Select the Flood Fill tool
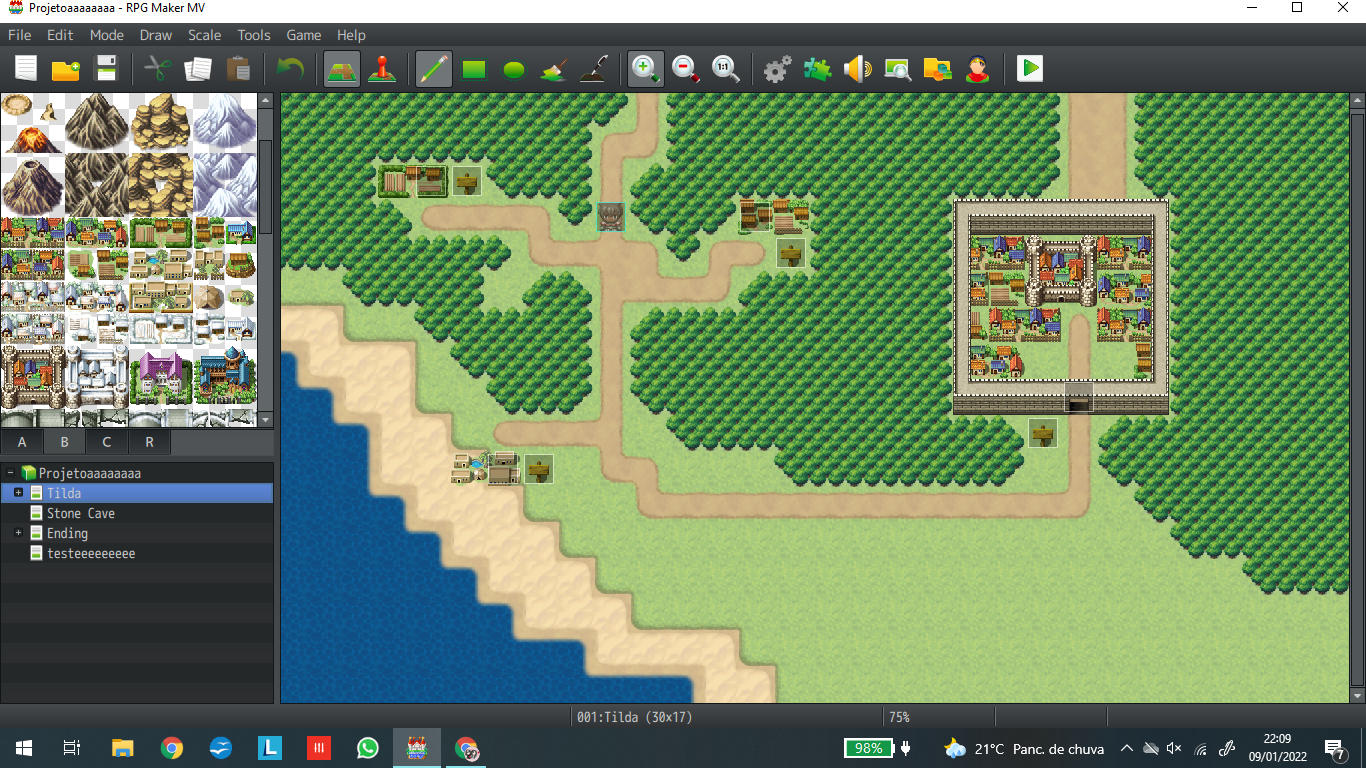The height and width of the screenshot is (768, 1366). [x=554, y=69]
